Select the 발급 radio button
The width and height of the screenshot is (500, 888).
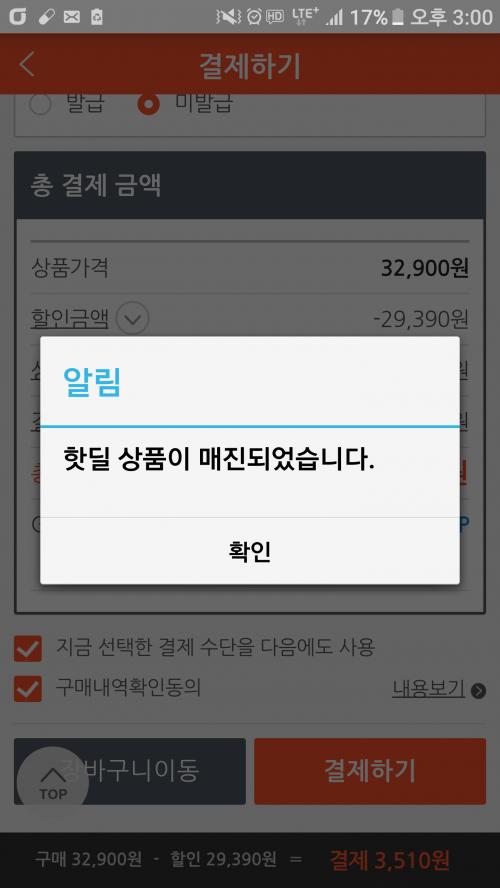41,104
